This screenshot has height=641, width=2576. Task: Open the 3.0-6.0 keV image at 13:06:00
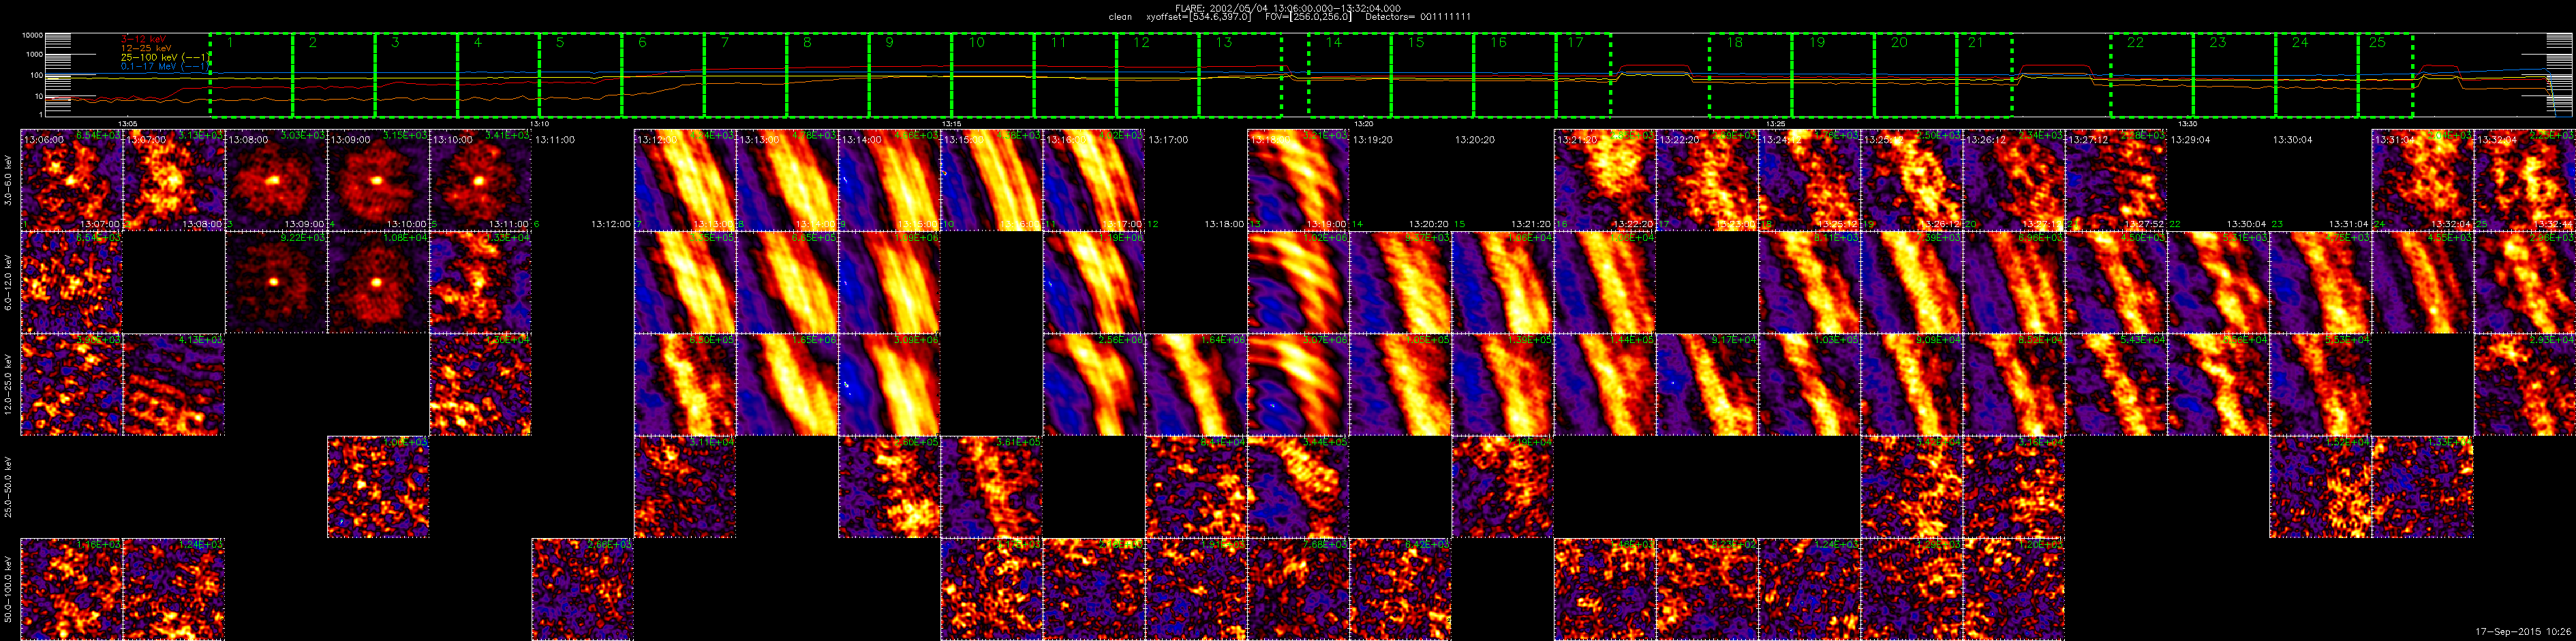(71, 180)
